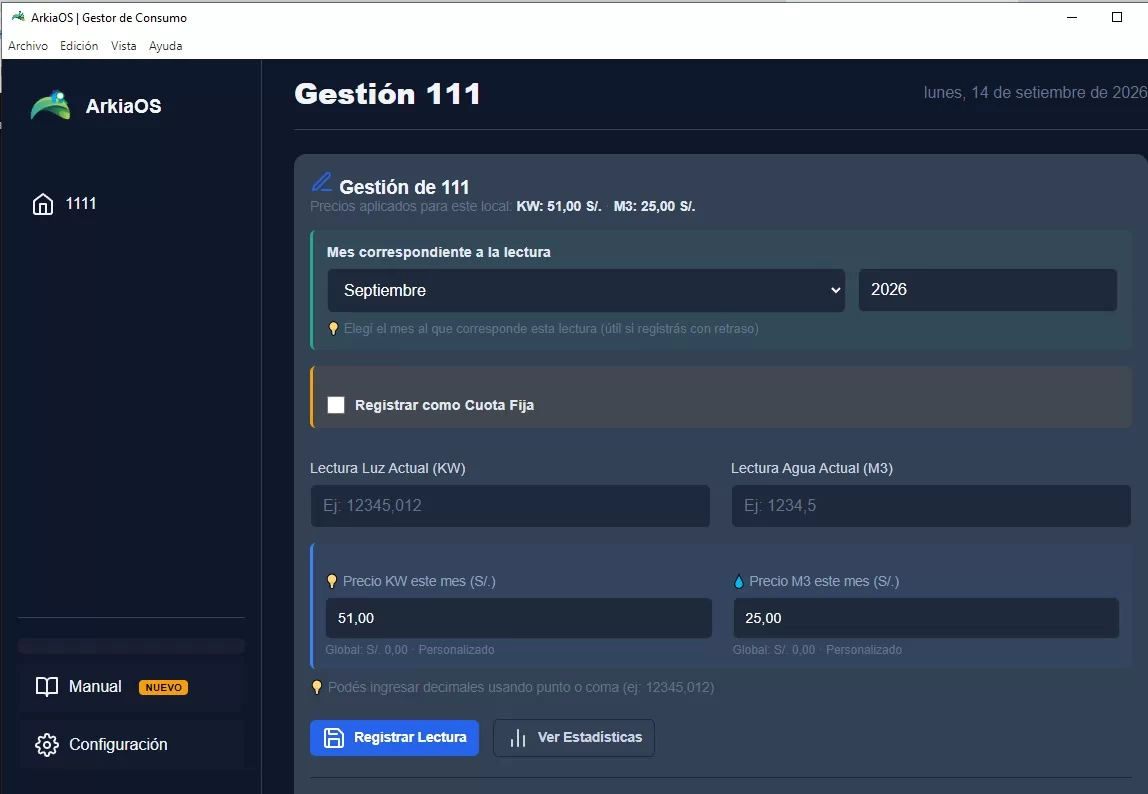1148x794 pixels.
Task: Click the lightbulb hint icon under month selector
Action: [333, 329]
